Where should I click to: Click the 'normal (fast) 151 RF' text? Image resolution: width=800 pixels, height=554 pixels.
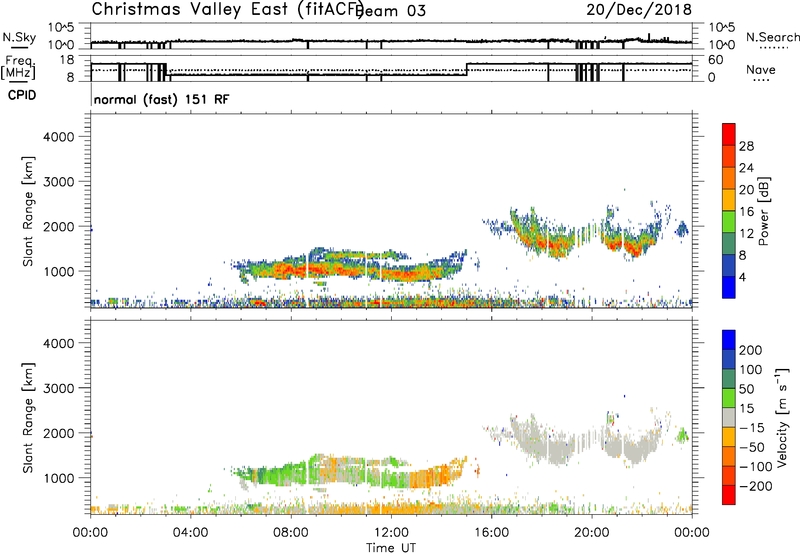coord(161,99)
